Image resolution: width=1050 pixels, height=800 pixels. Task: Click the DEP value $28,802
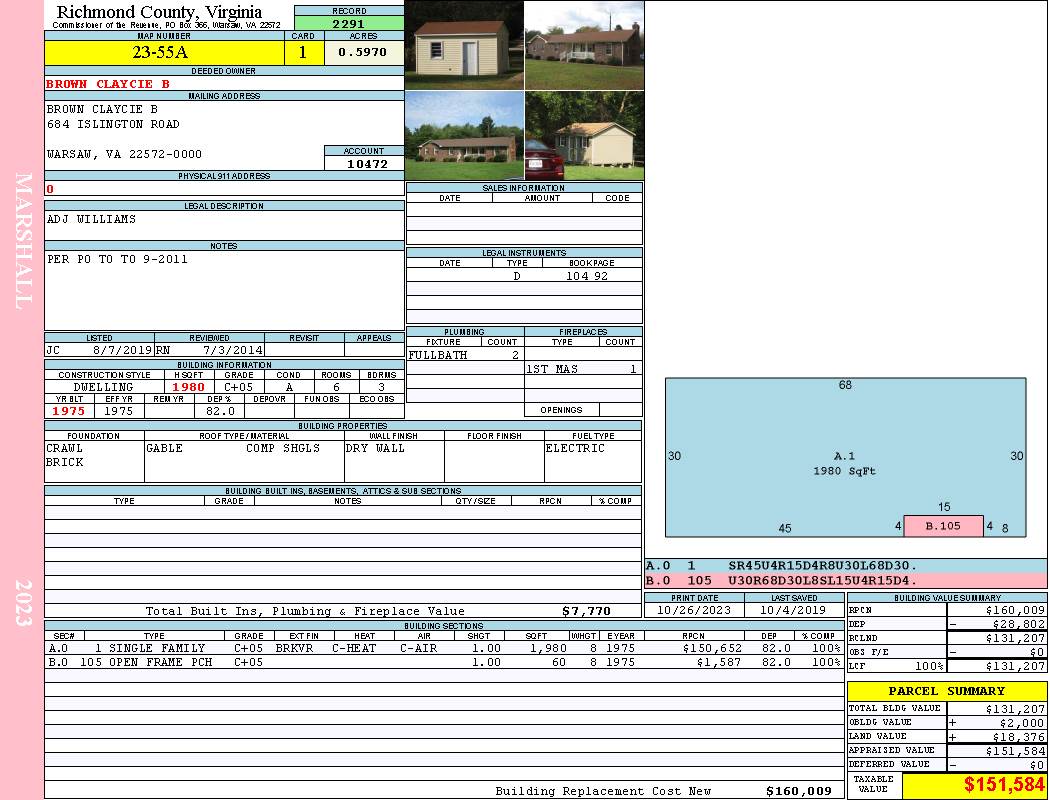coord(1019,624)
